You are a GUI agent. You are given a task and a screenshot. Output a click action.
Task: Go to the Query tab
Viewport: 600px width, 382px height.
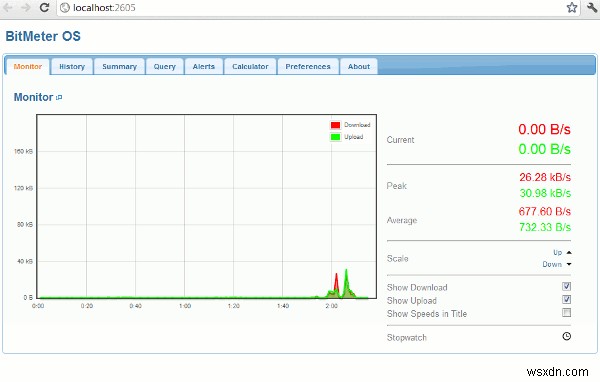click(x=165, y=67)
